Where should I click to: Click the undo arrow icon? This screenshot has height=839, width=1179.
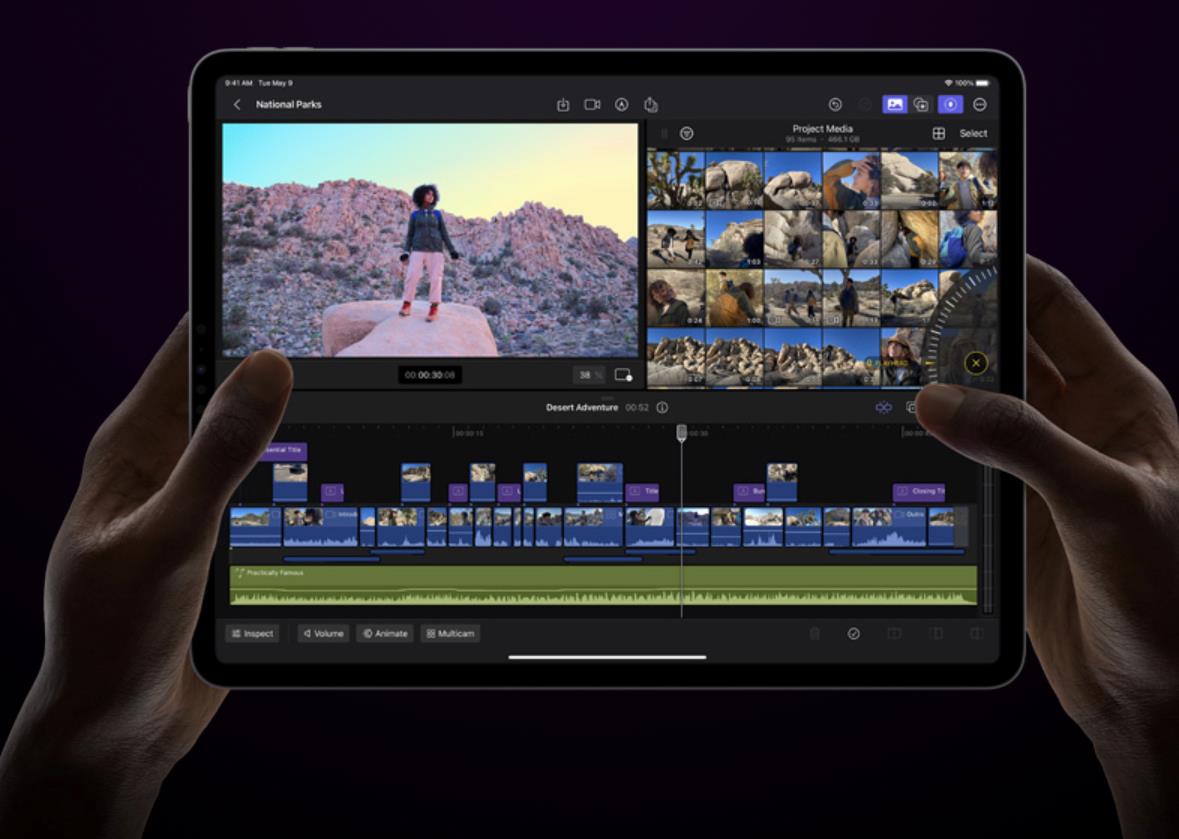coord(835,105)
